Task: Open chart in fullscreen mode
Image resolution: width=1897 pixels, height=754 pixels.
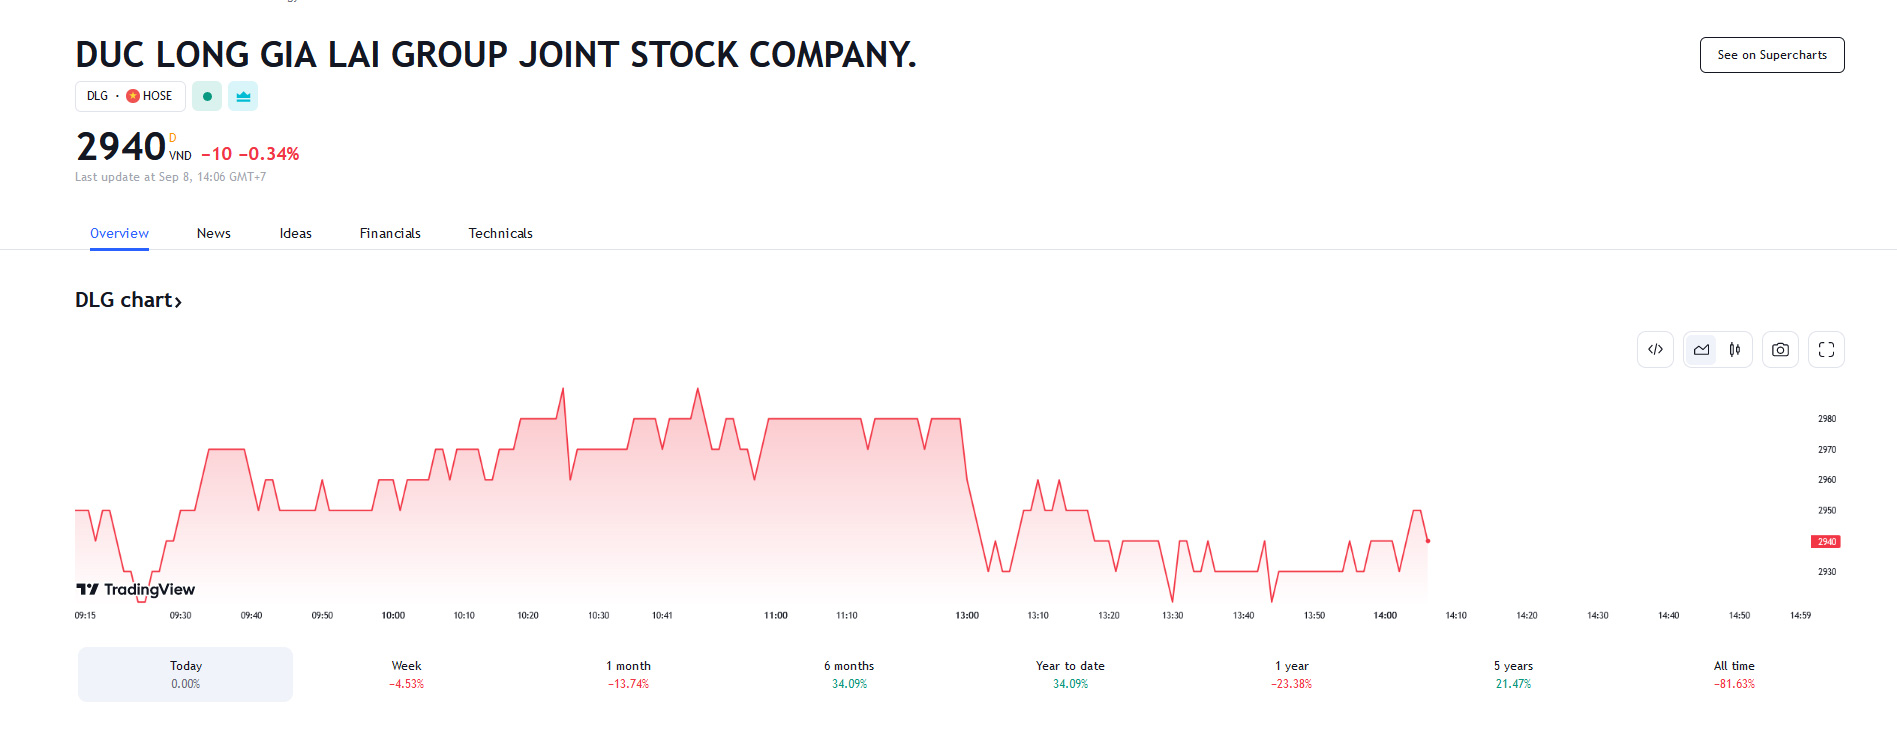Action: (x=1826, y=350)
